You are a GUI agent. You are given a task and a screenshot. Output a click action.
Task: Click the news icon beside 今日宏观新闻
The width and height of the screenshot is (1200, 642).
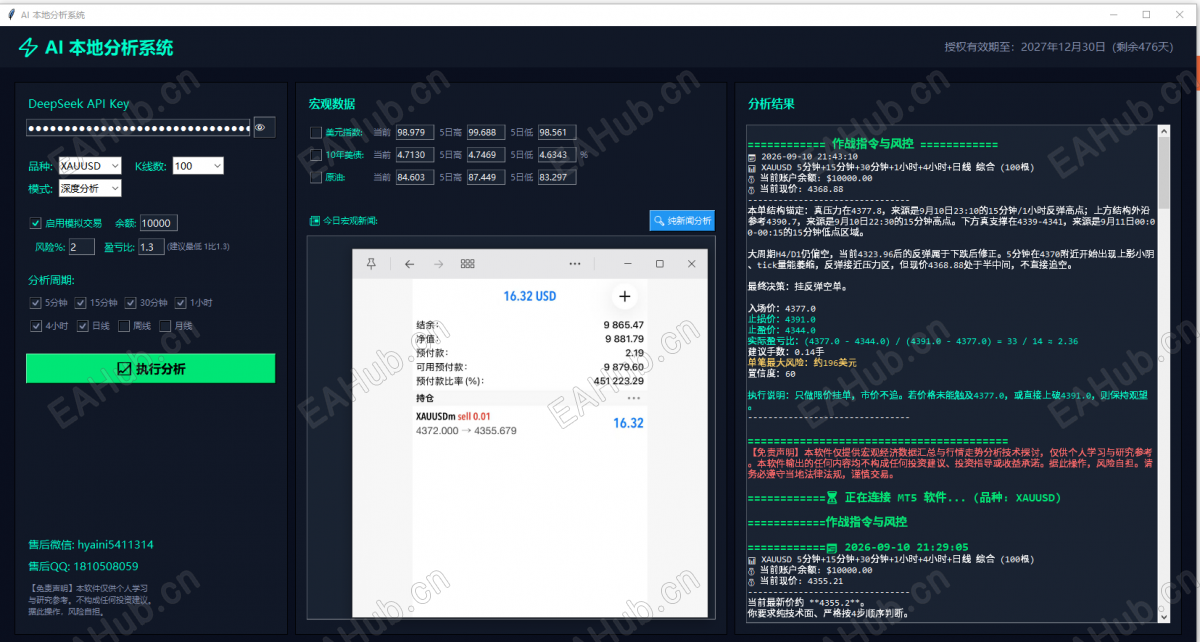point(313,221)
